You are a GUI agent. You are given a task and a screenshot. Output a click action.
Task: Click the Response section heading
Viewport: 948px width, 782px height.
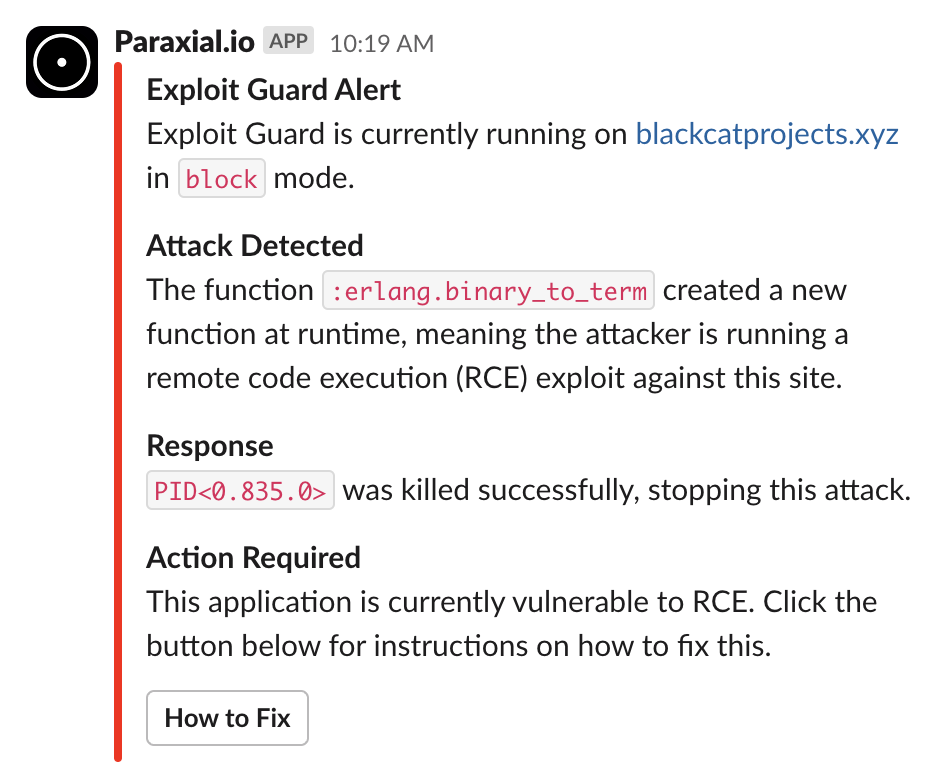click(x=210, y=446)
